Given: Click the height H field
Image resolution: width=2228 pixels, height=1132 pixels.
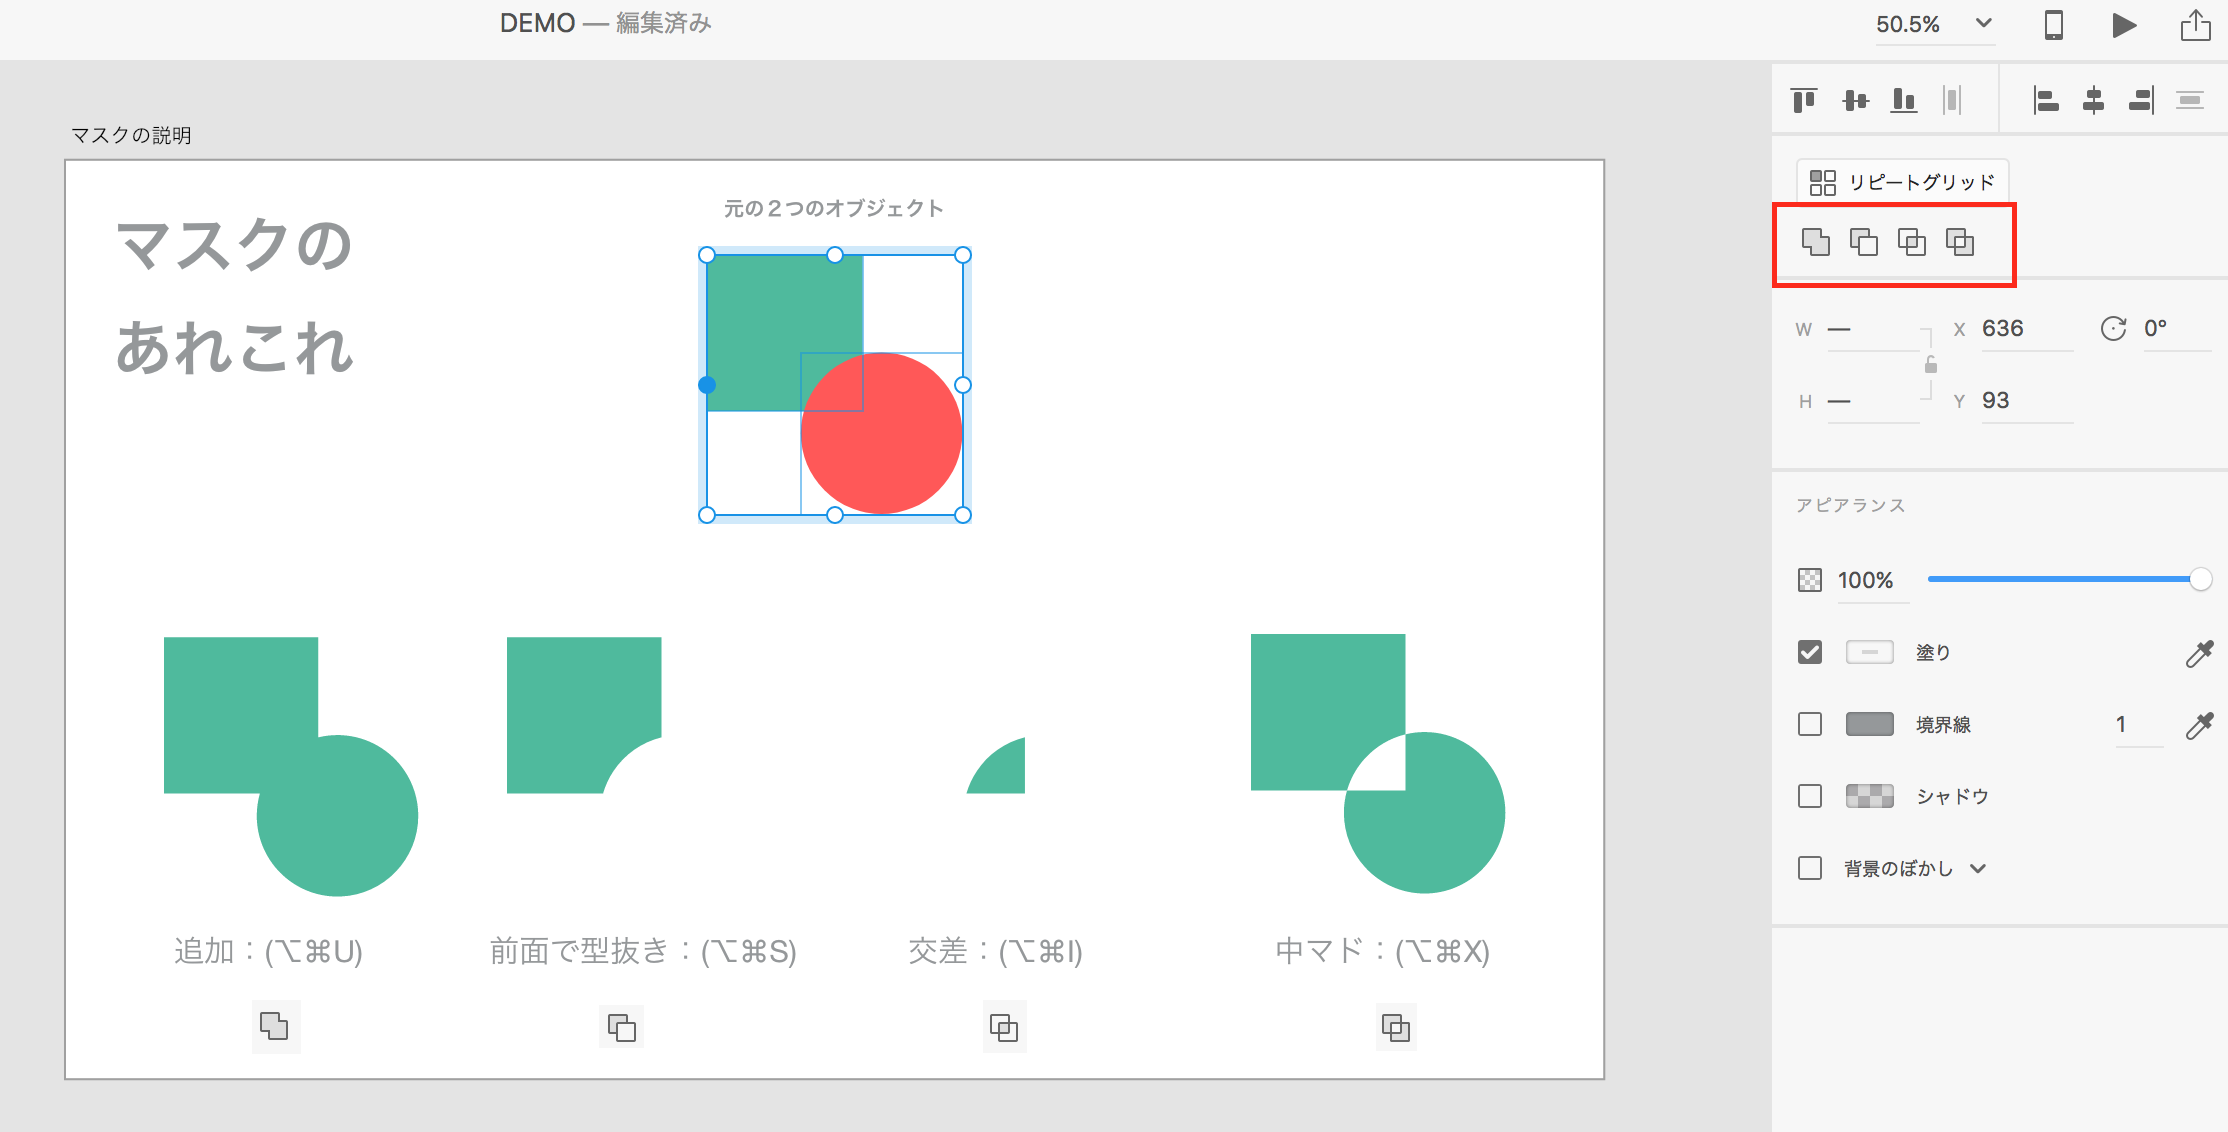Looking at the screenshot, I should pos(1873,401).
